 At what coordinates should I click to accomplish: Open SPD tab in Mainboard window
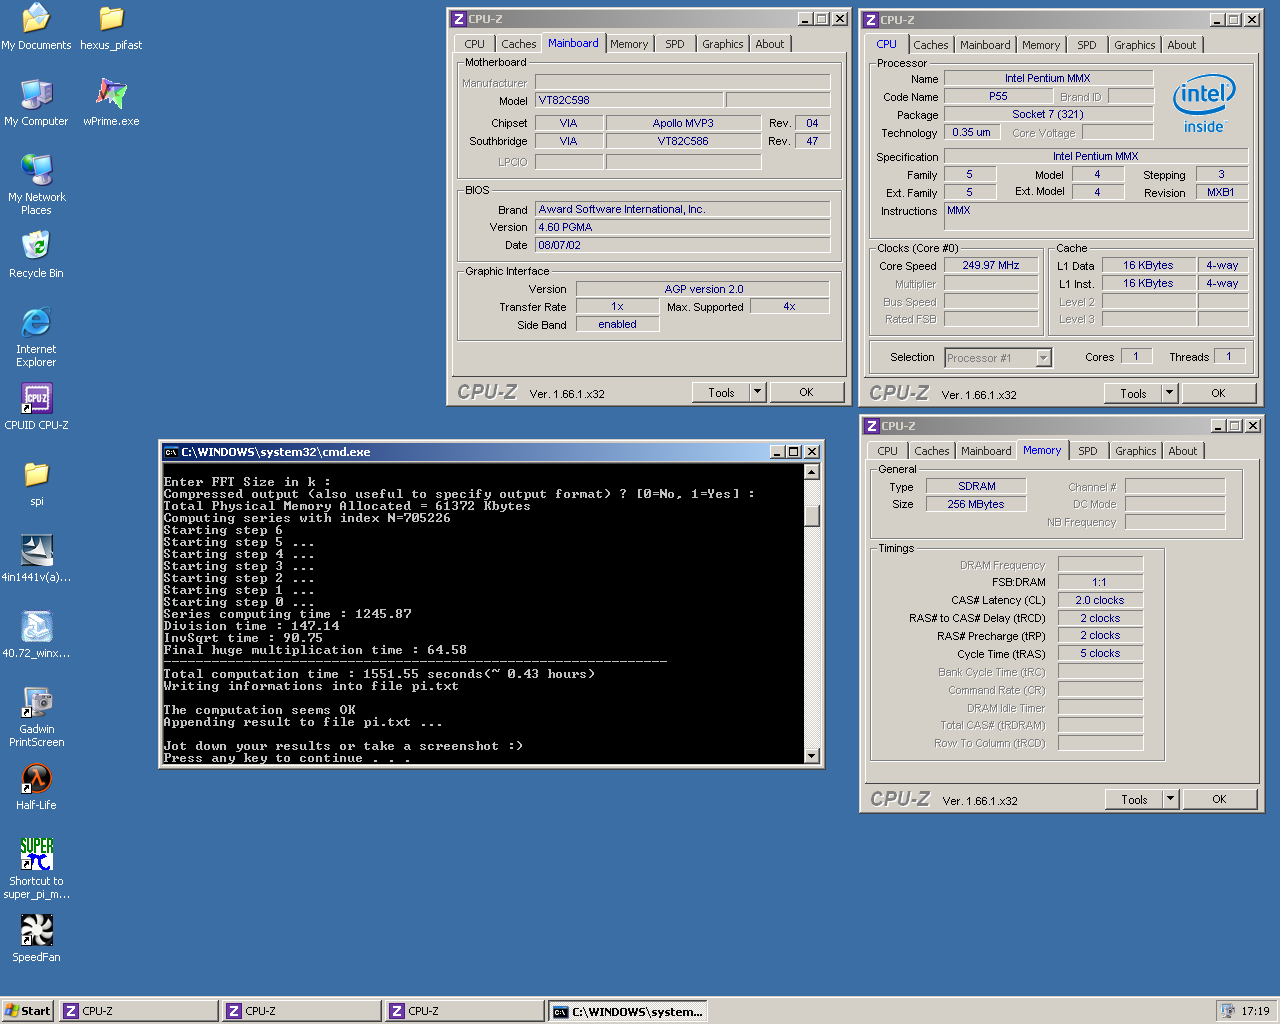pos(675,44)
